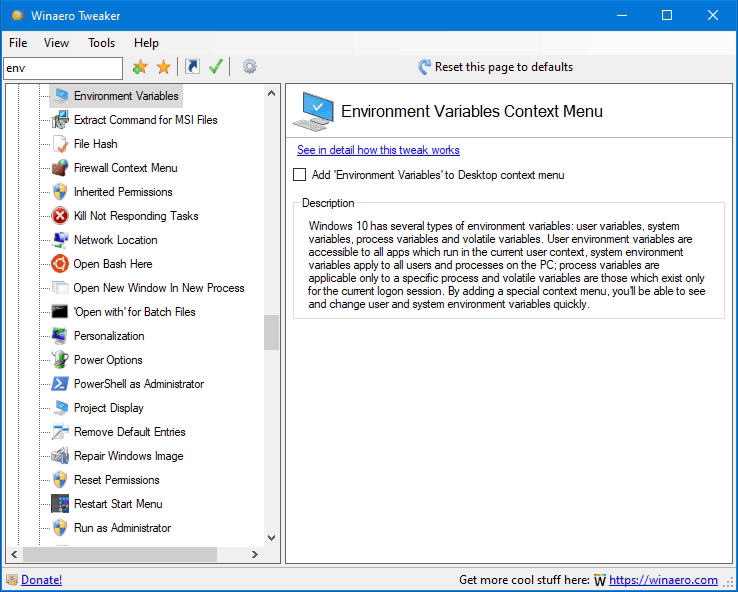Screen dimensions: 738x592
Task: Click the Winaero W logo in status bar
Action: (600, 580)
